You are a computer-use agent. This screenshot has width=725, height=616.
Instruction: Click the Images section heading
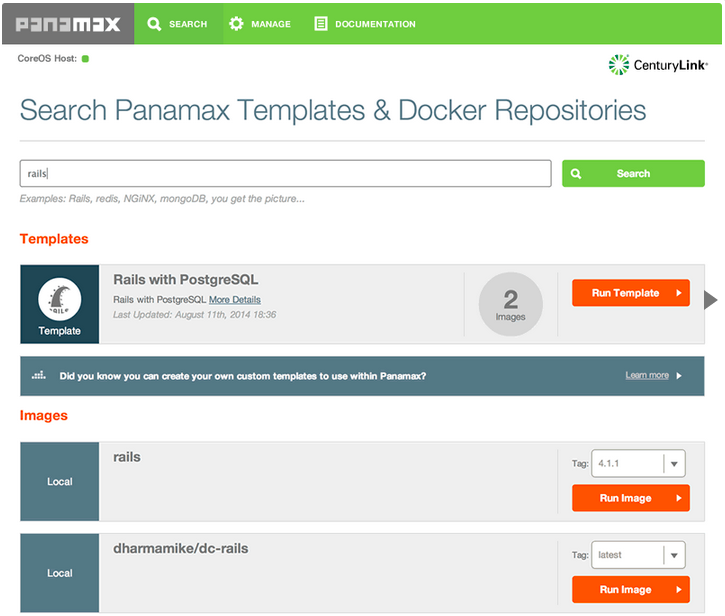click(44, 415)
